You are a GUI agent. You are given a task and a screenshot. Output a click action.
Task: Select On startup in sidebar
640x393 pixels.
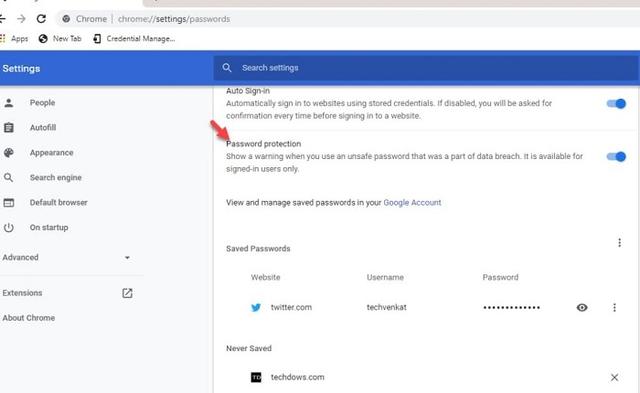(x=49, y=227)
